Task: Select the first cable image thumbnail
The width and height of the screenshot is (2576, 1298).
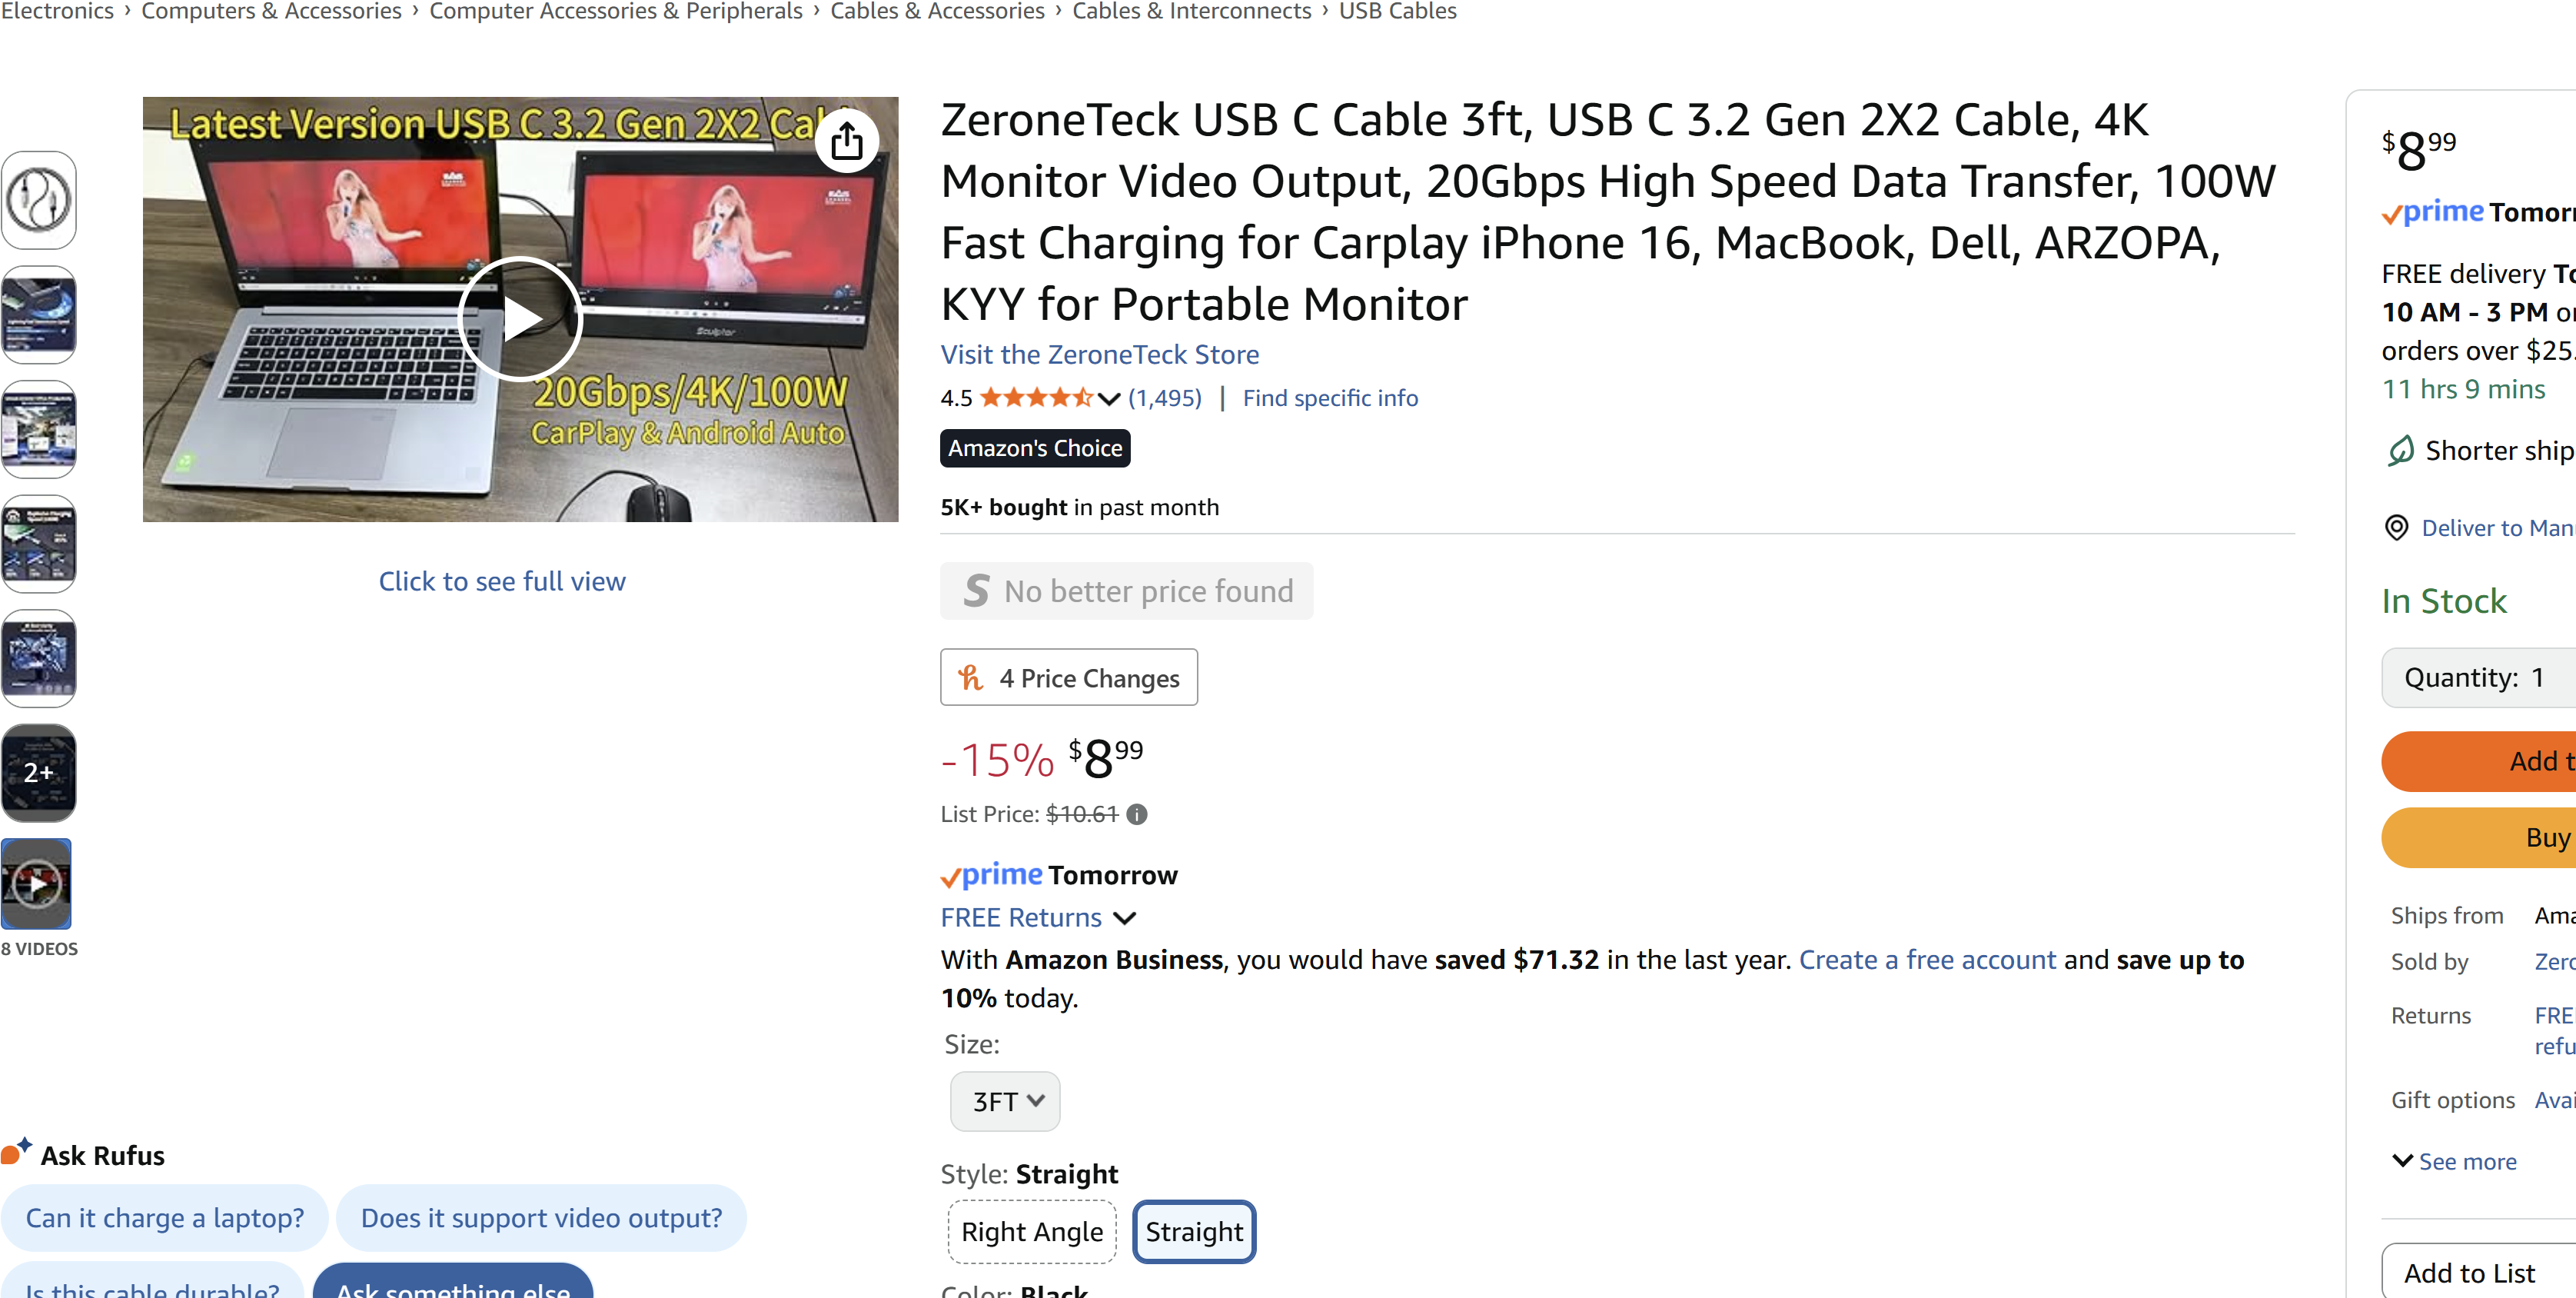Action: point(38,200)
